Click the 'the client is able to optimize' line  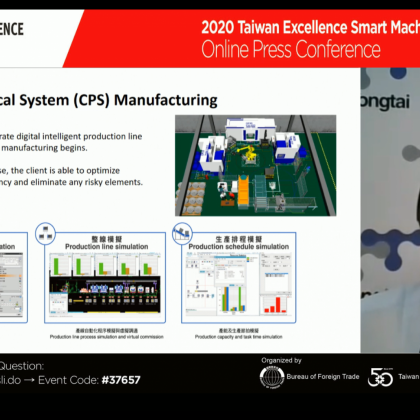click(65, 171)
